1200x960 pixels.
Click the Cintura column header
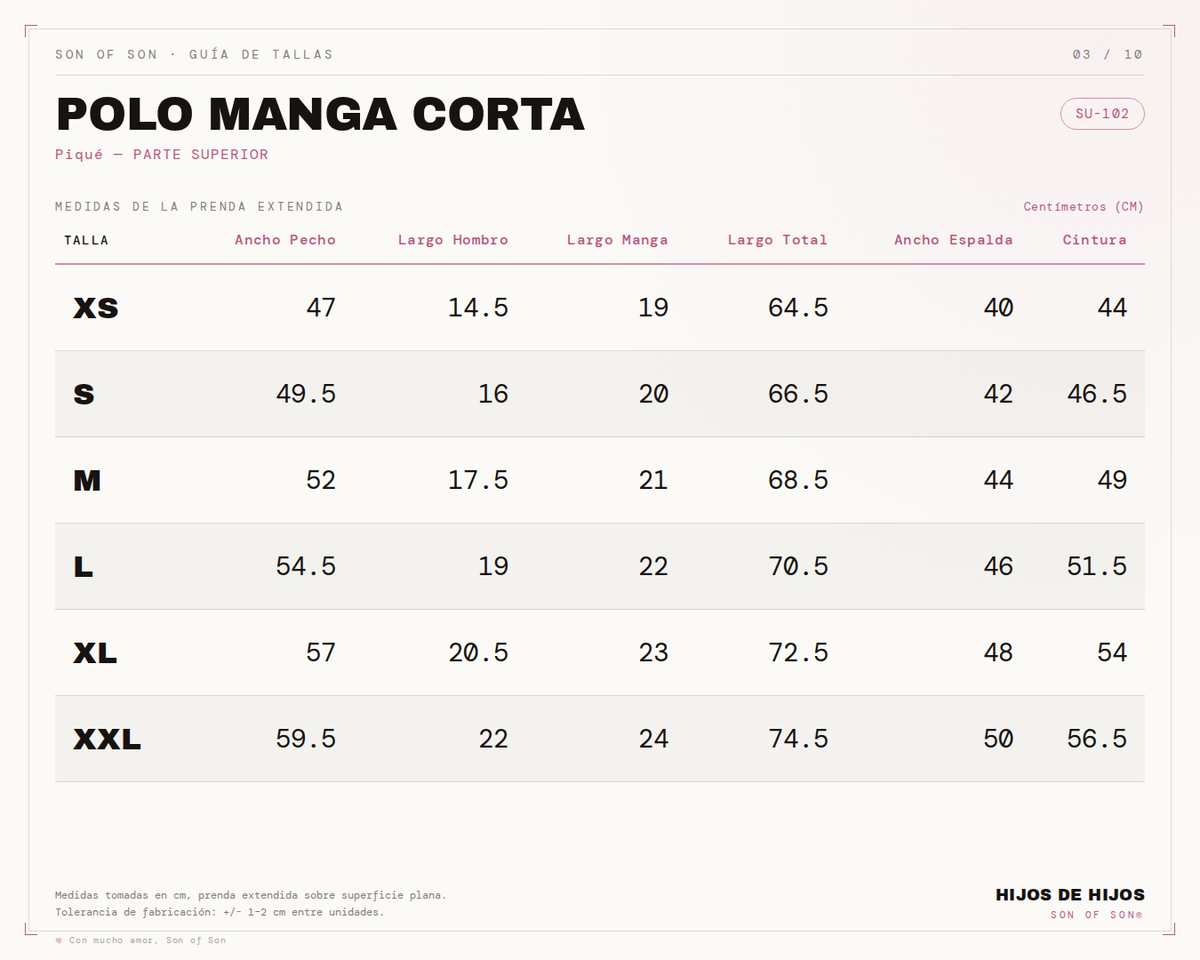click(x=1095, y=240)
